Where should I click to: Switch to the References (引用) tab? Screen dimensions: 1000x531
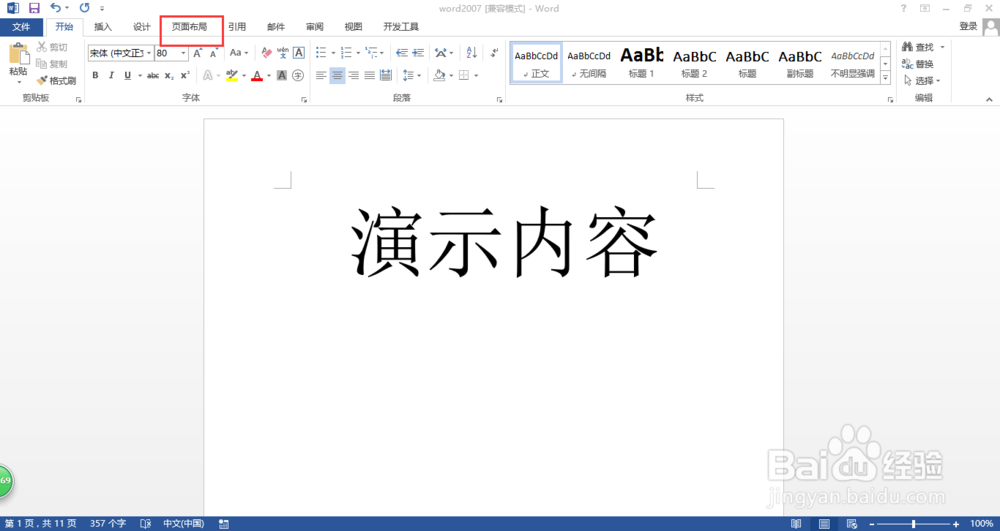click(x=237, y=27)
